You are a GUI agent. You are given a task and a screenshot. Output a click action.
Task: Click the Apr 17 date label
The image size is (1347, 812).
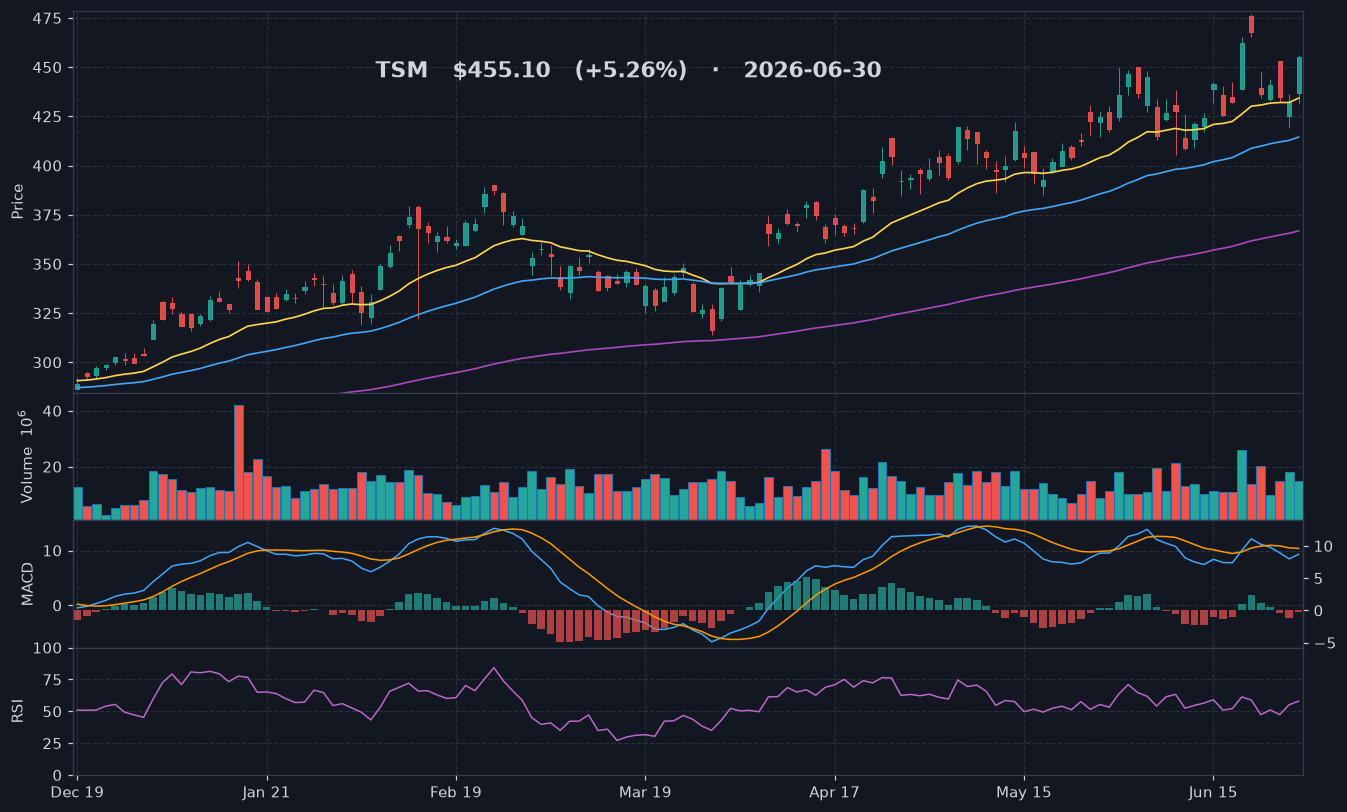point(834,792)
